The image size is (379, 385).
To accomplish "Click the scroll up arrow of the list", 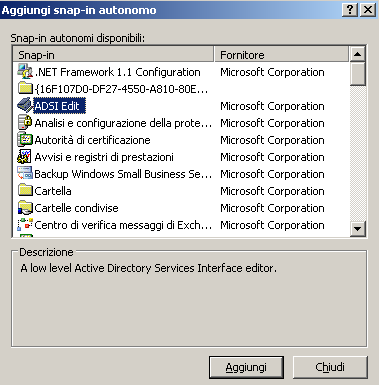I will [x=358, y=54].
